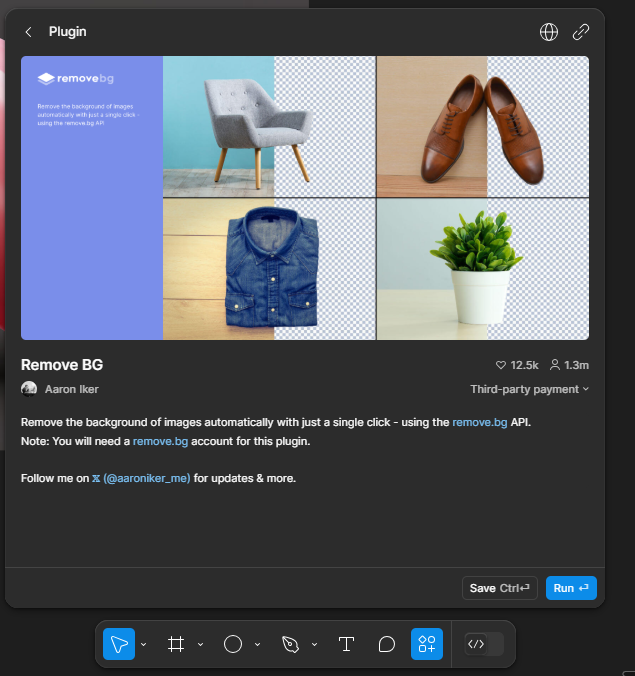Open remove.bg link in first description line
635x676 pixels.
tap(479, 422)
